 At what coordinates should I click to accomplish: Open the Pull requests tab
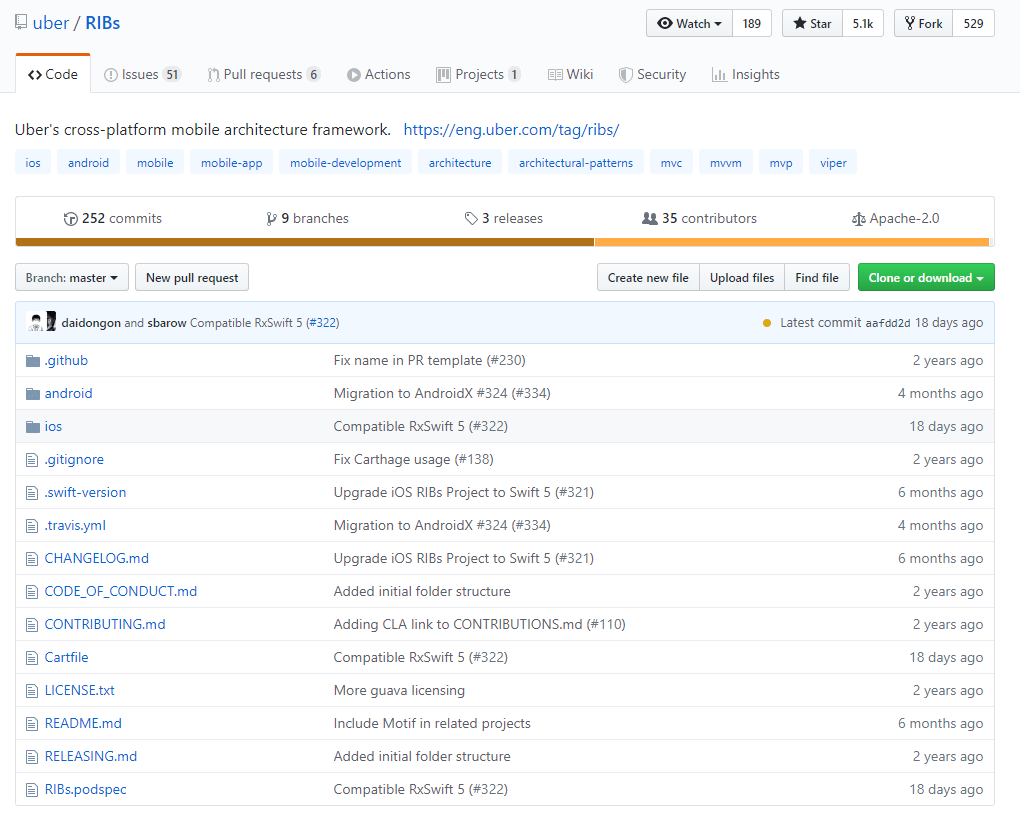pos(263,75)
